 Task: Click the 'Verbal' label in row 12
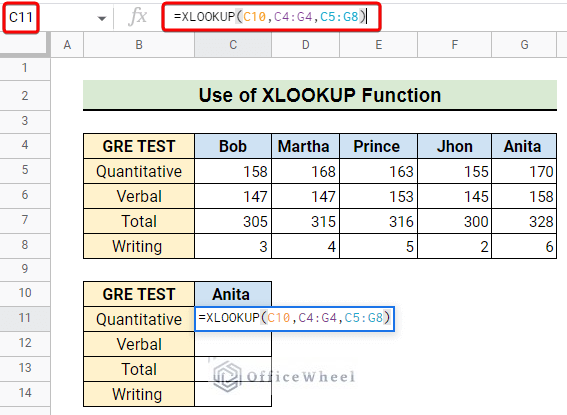(139, 344)
